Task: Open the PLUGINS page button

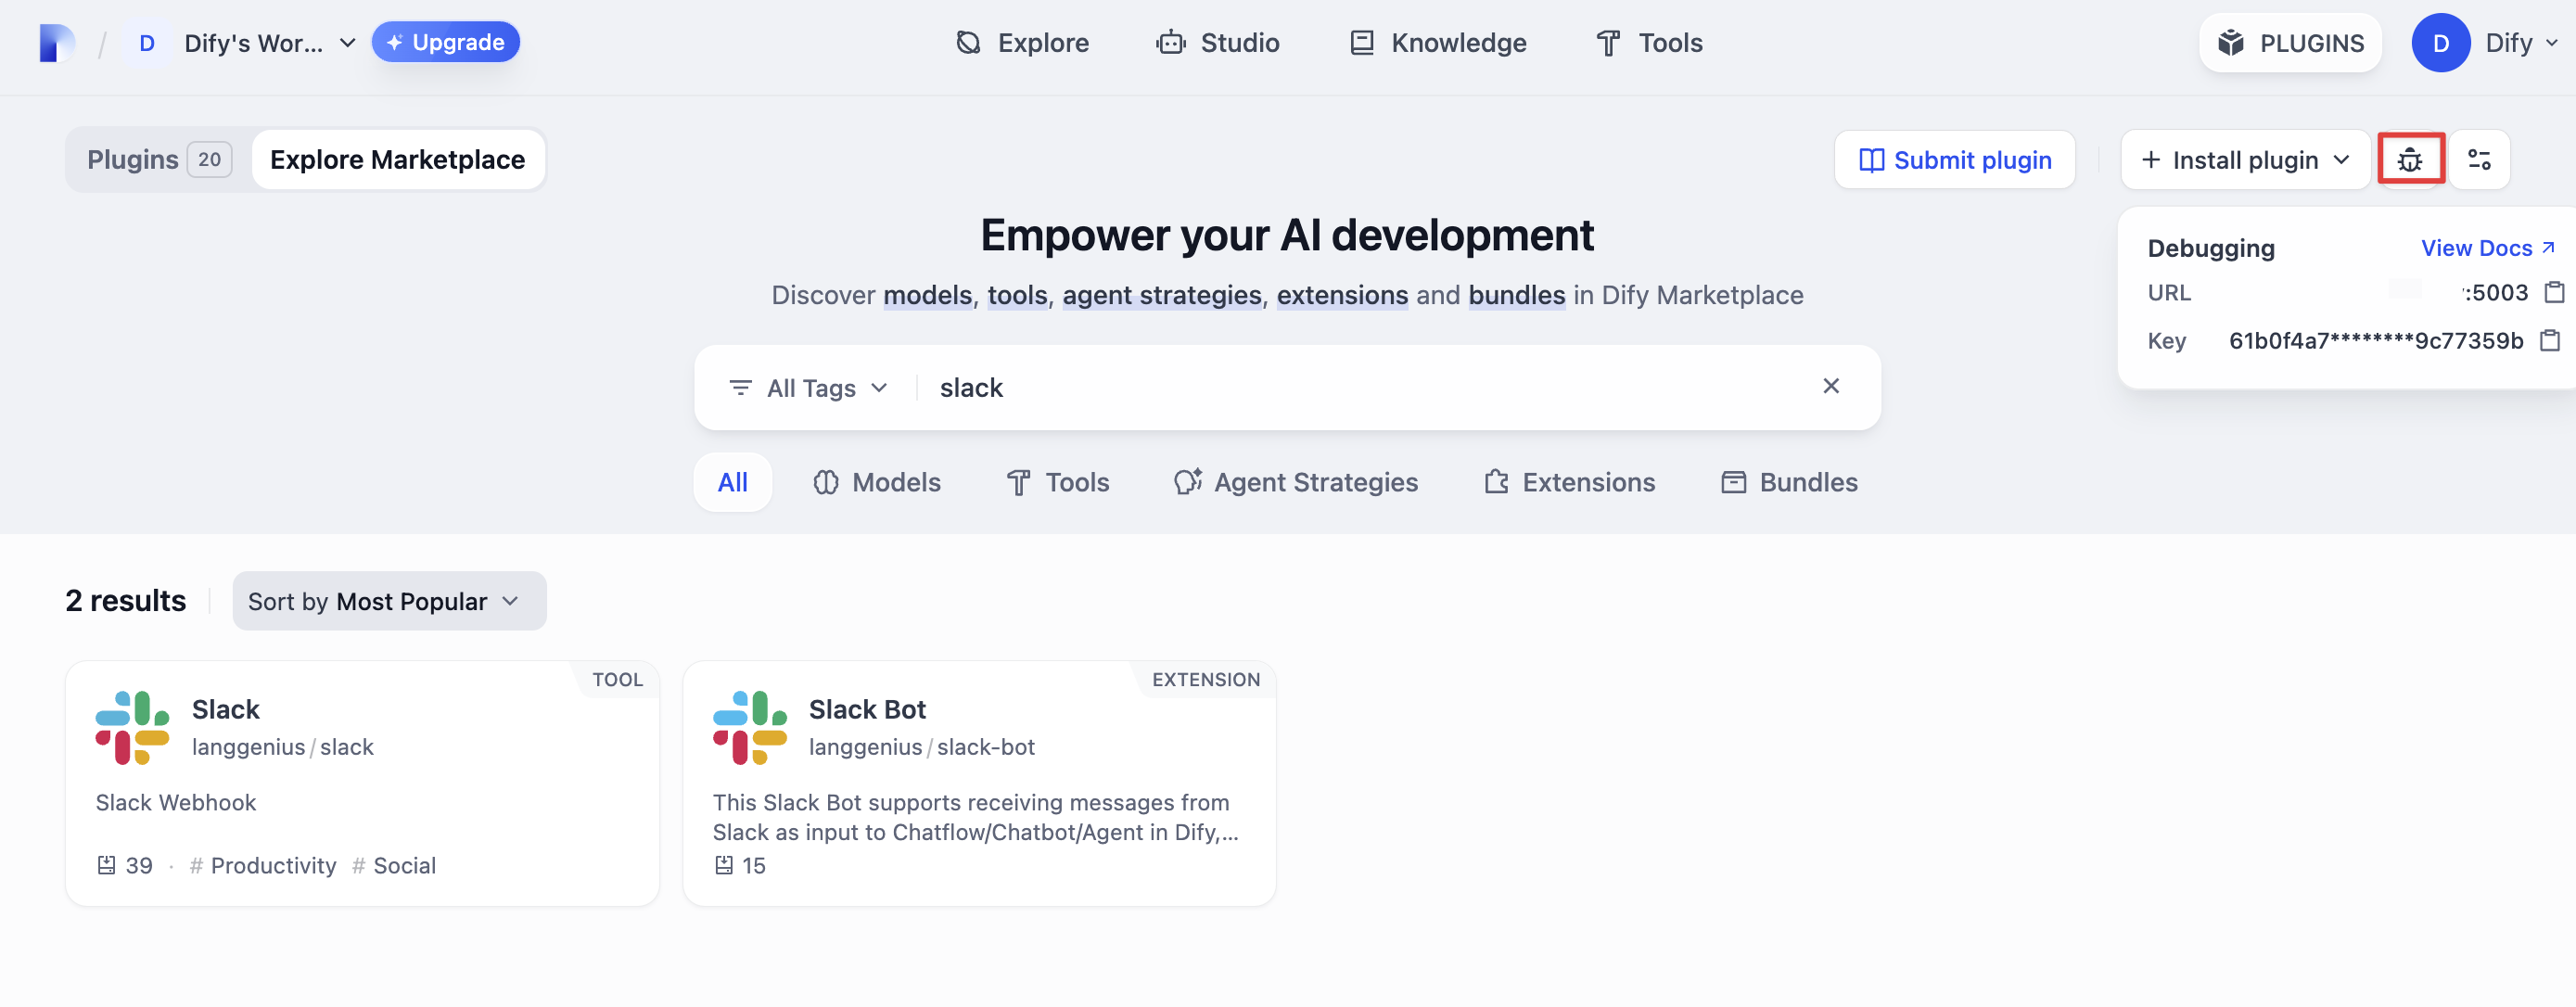Action: pyautogui.click(x=2290, y=43)
